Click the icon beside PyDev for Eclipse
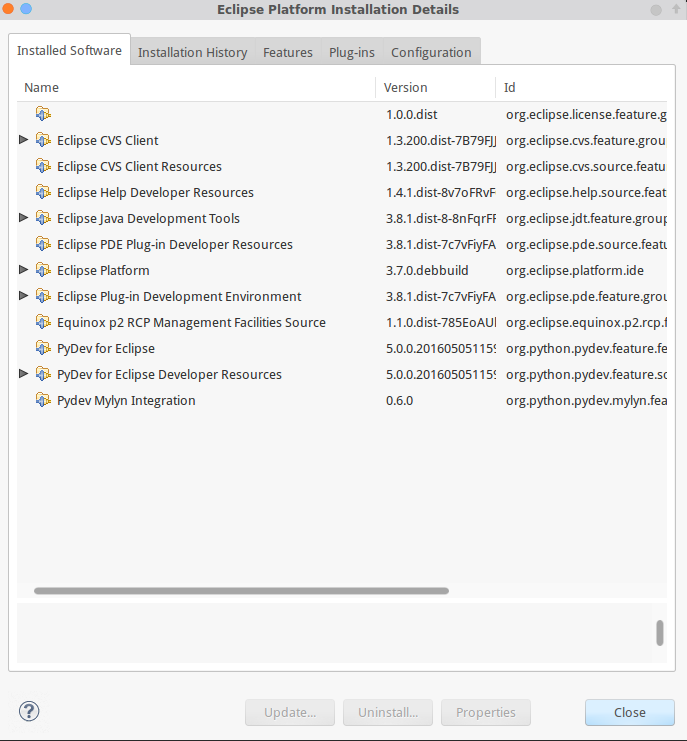This screenshot has width=687, height=741. tap(43, 348)
